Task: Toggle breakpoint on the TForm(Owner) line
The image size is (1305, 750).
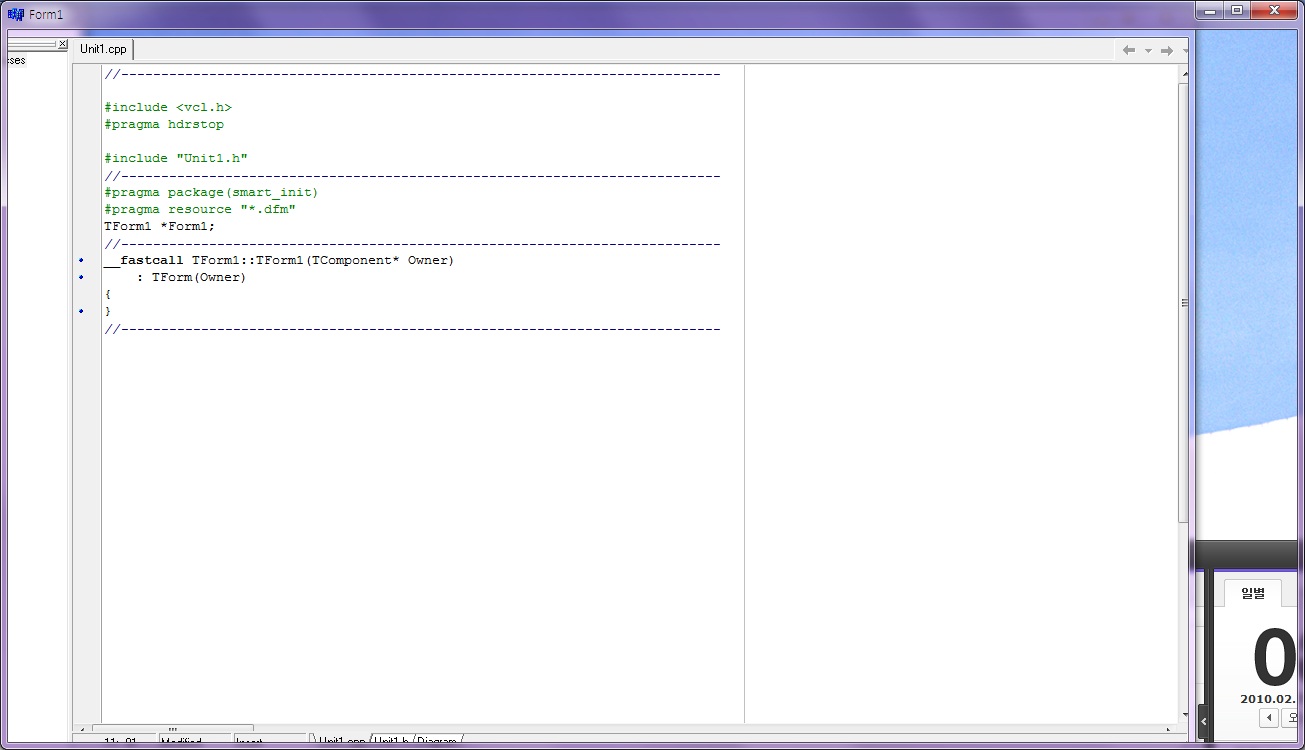Action: pyautogui.click(x=82, y=278)
